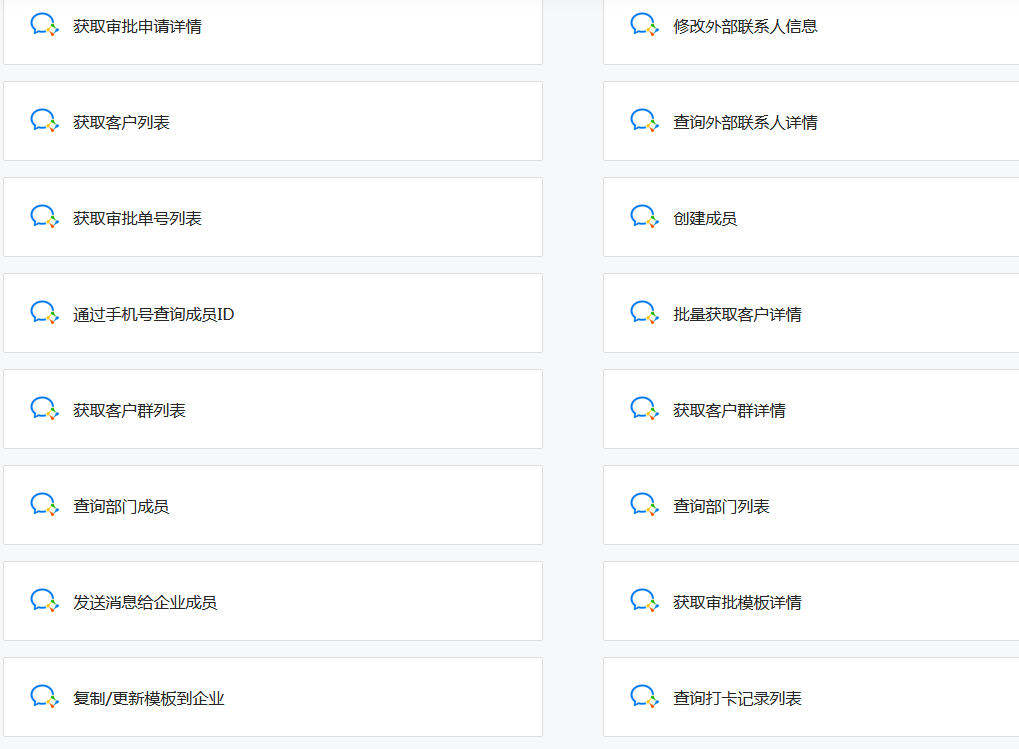Select 修改外部联系人信息 action

pos(811,32)
